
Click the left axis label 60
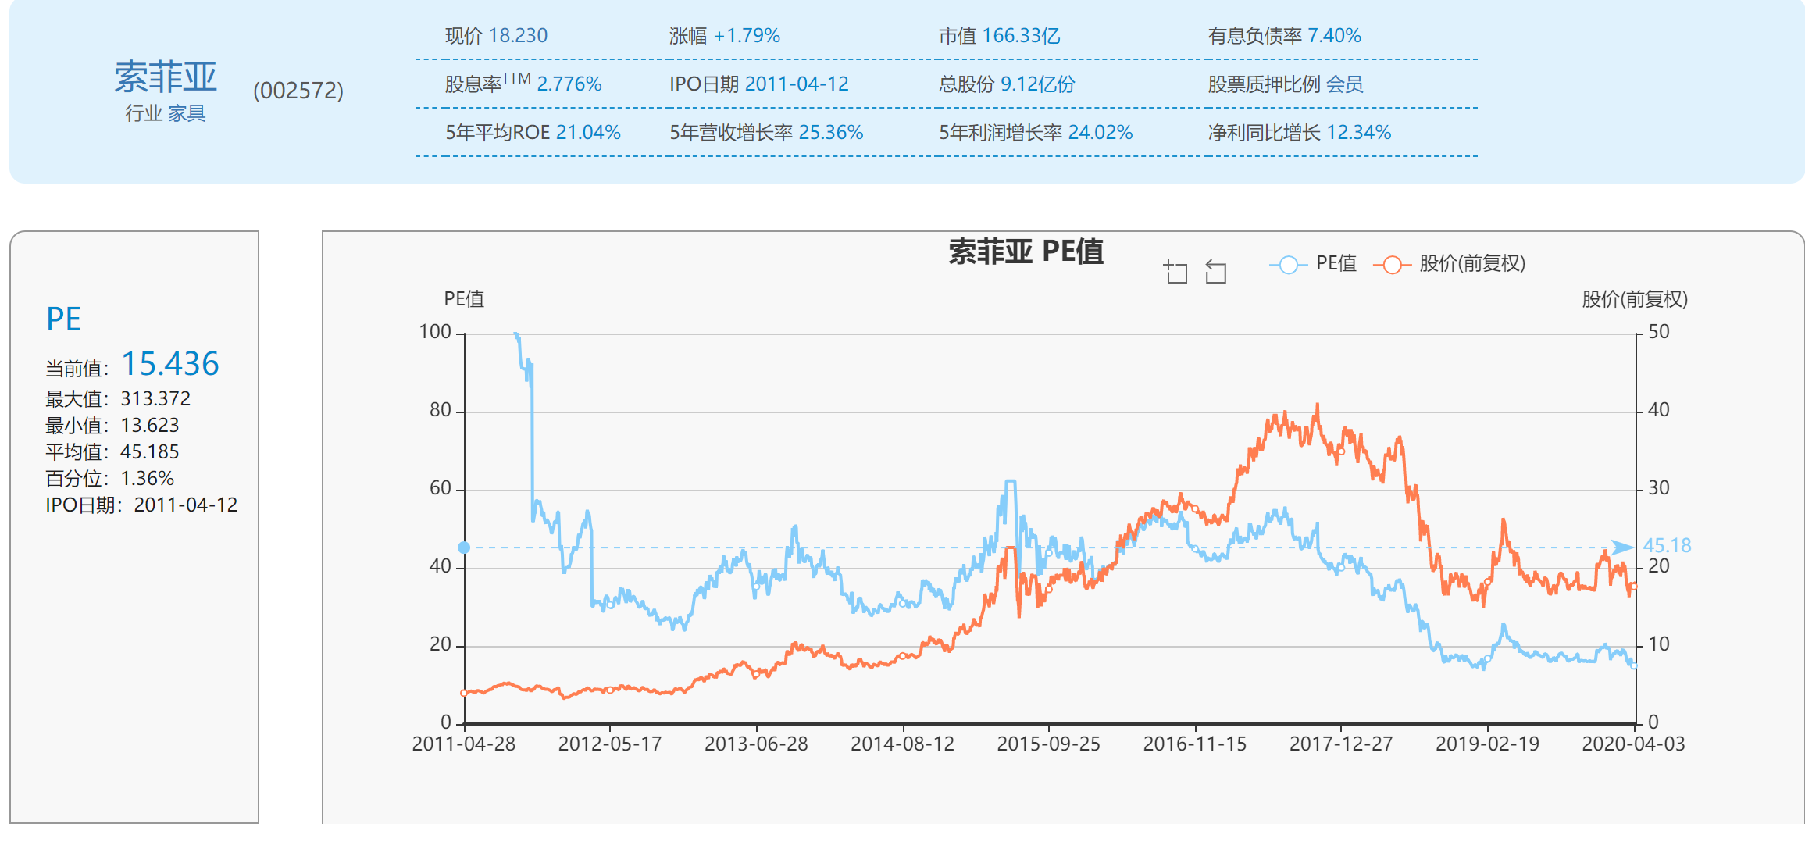441,488
